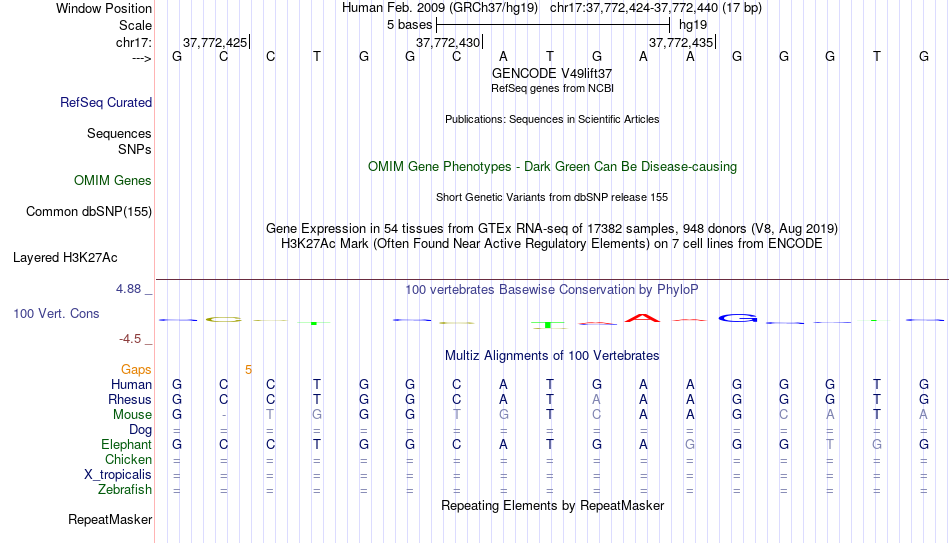The height and width of the screenshot is (543, 950).
Task: Select the SNPs track label
Action: tap(135, 149)
